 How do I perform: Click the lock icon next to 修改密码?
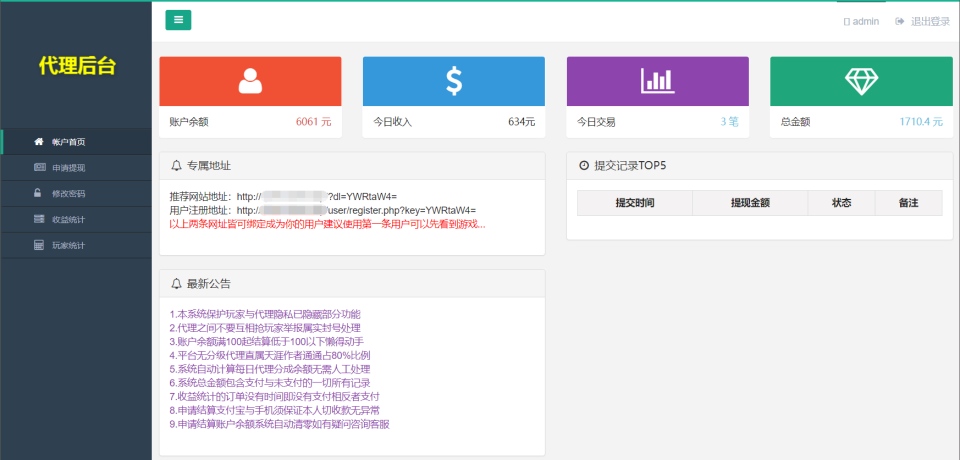[x=38, y=193]
